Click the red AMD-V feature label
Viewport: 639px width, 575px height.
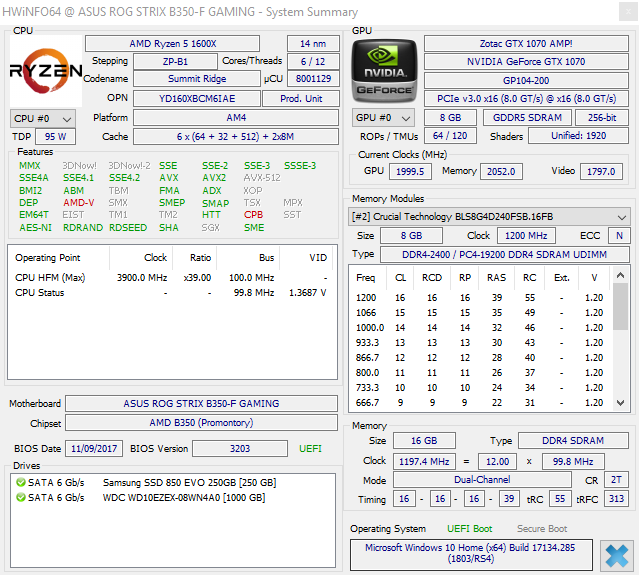point(78,203)
